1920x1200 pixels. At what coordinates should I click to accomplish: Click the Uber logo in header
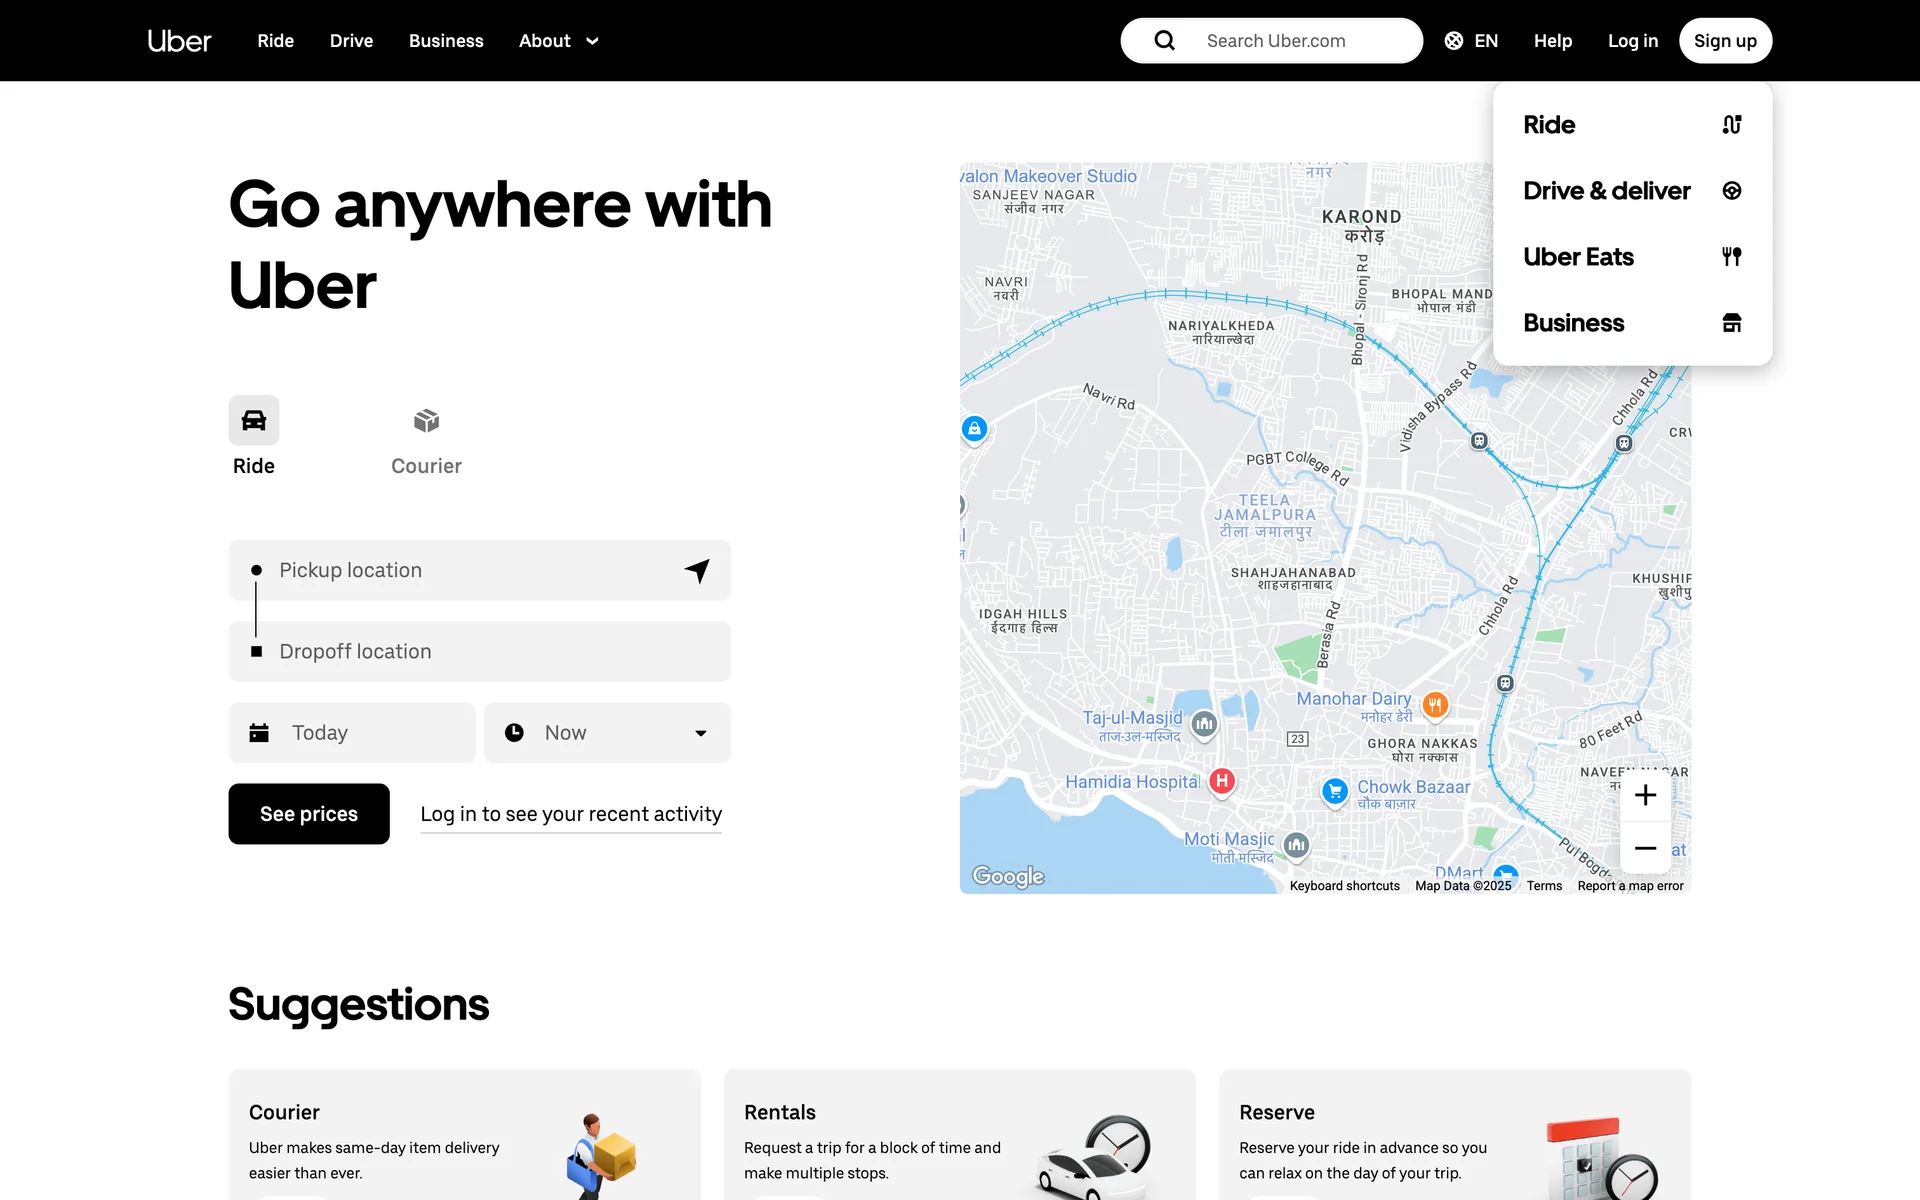pyautogui.click(x=179, y=41)
